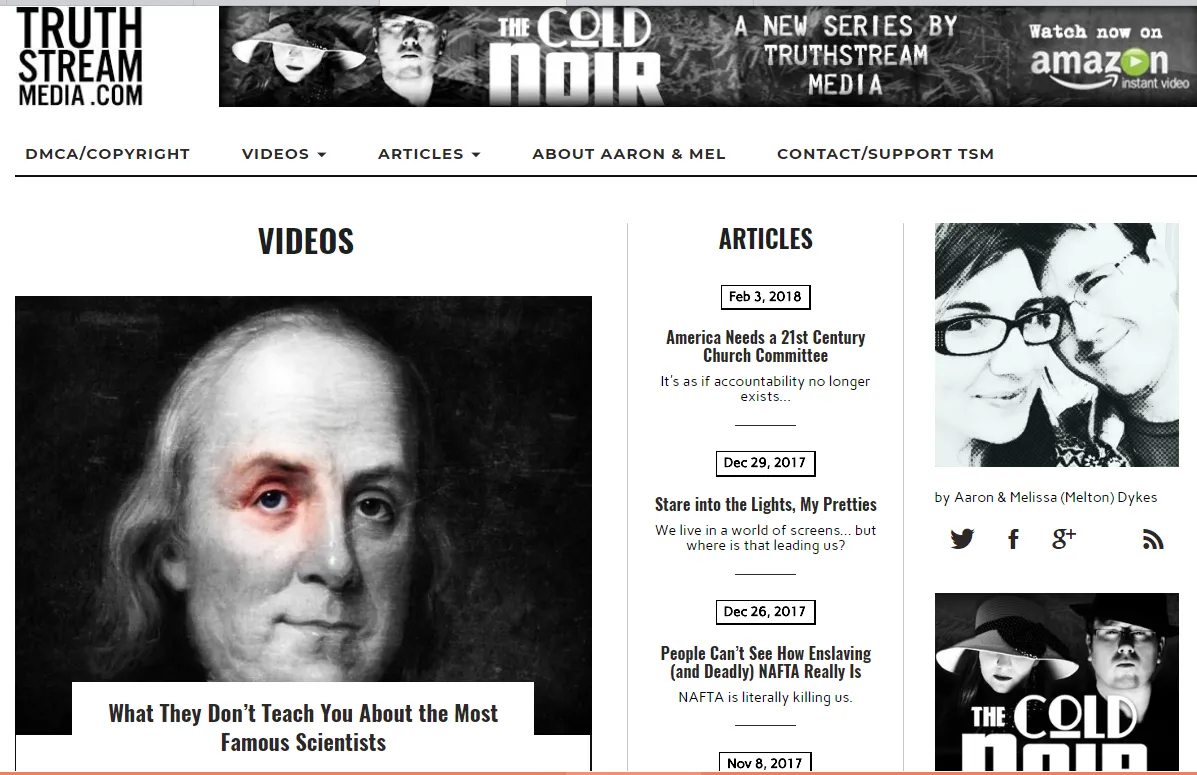Expand the Articles menu arrow
Screen dimensions: 1197x775
476,155
